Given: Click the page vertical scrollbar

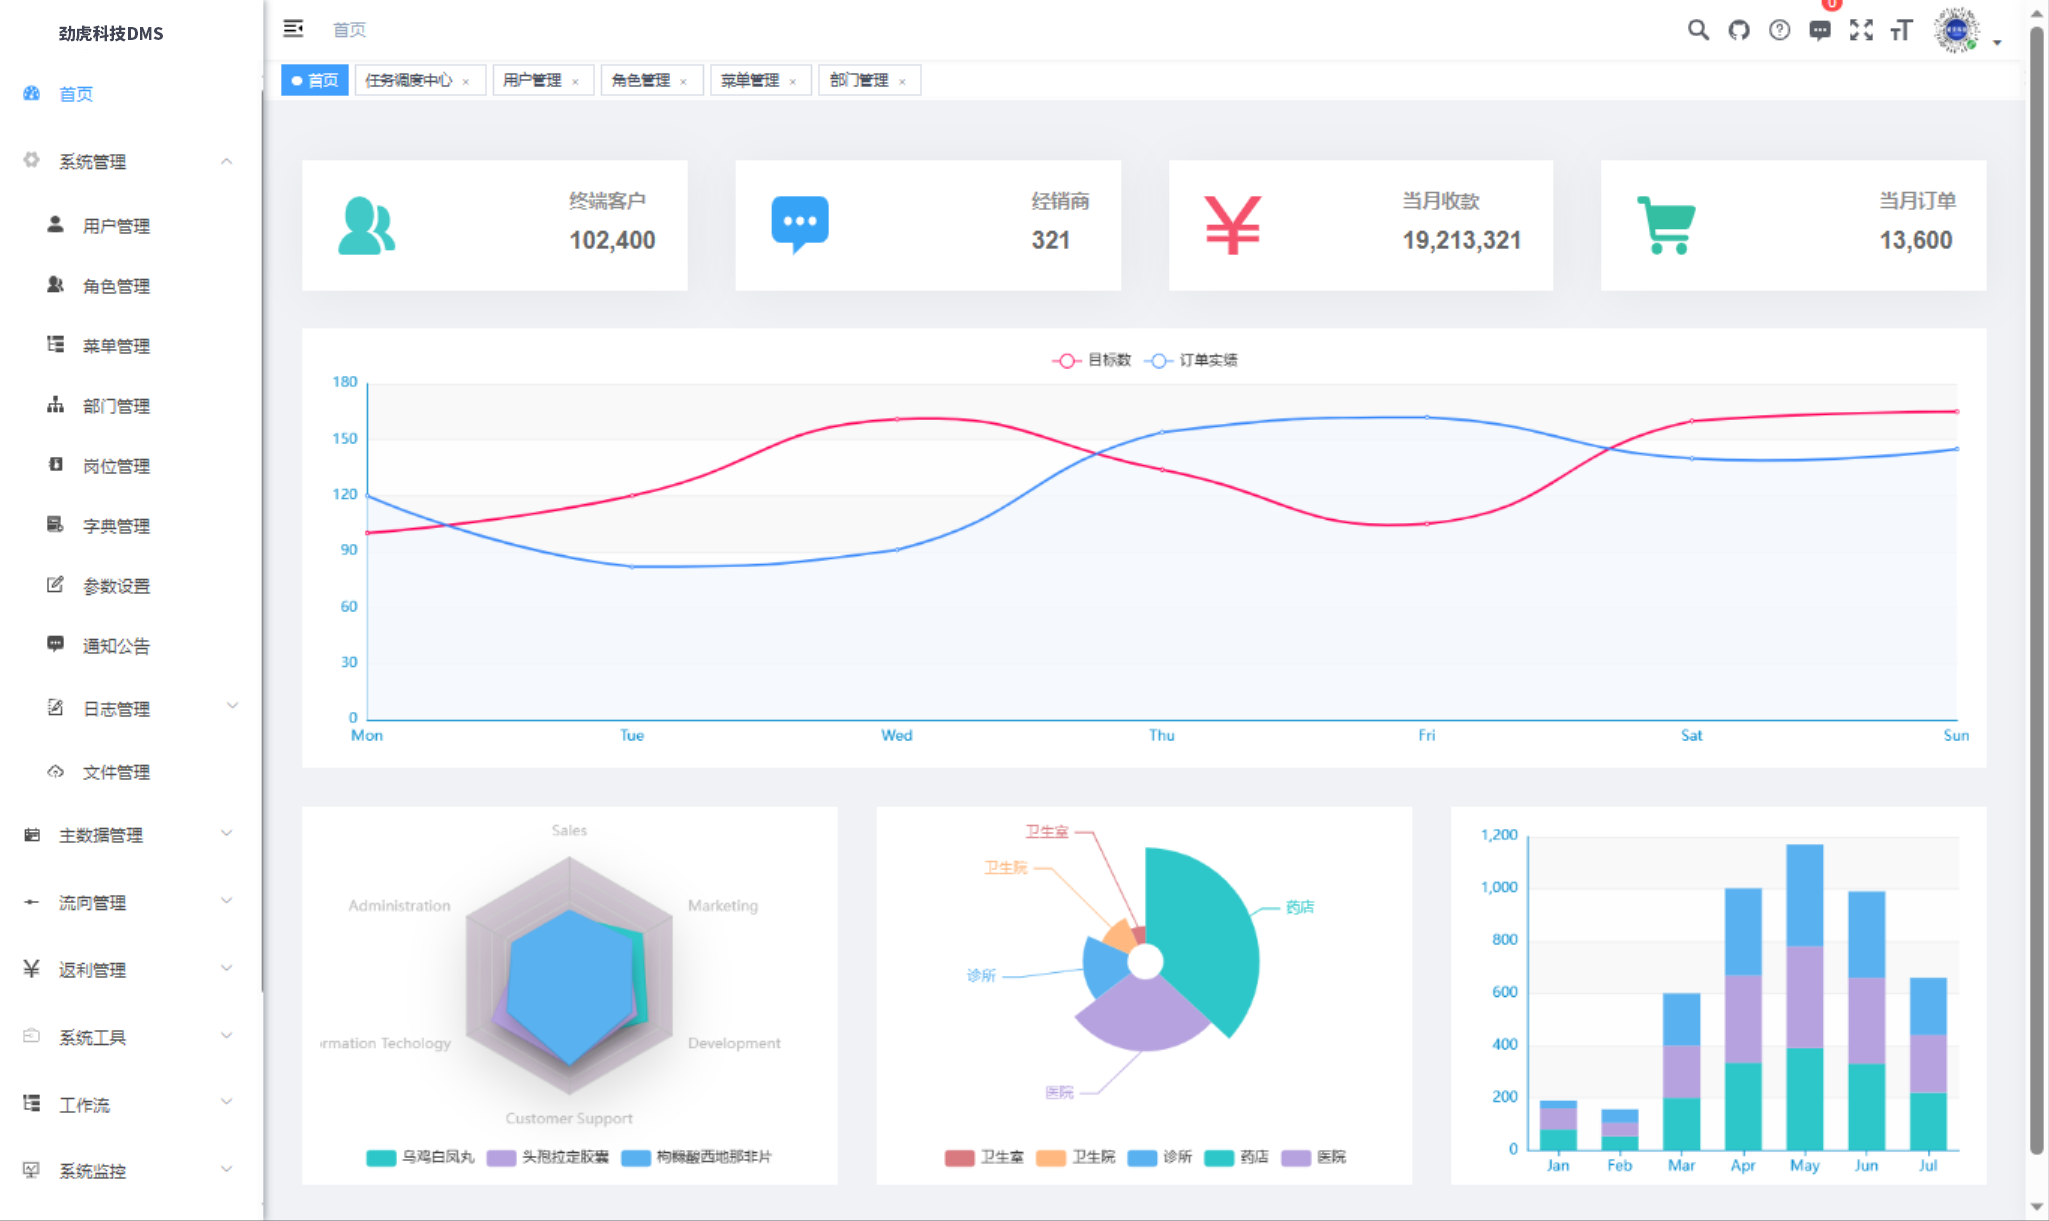Looking at the screenshot, I should click(x=2037, y=600).
